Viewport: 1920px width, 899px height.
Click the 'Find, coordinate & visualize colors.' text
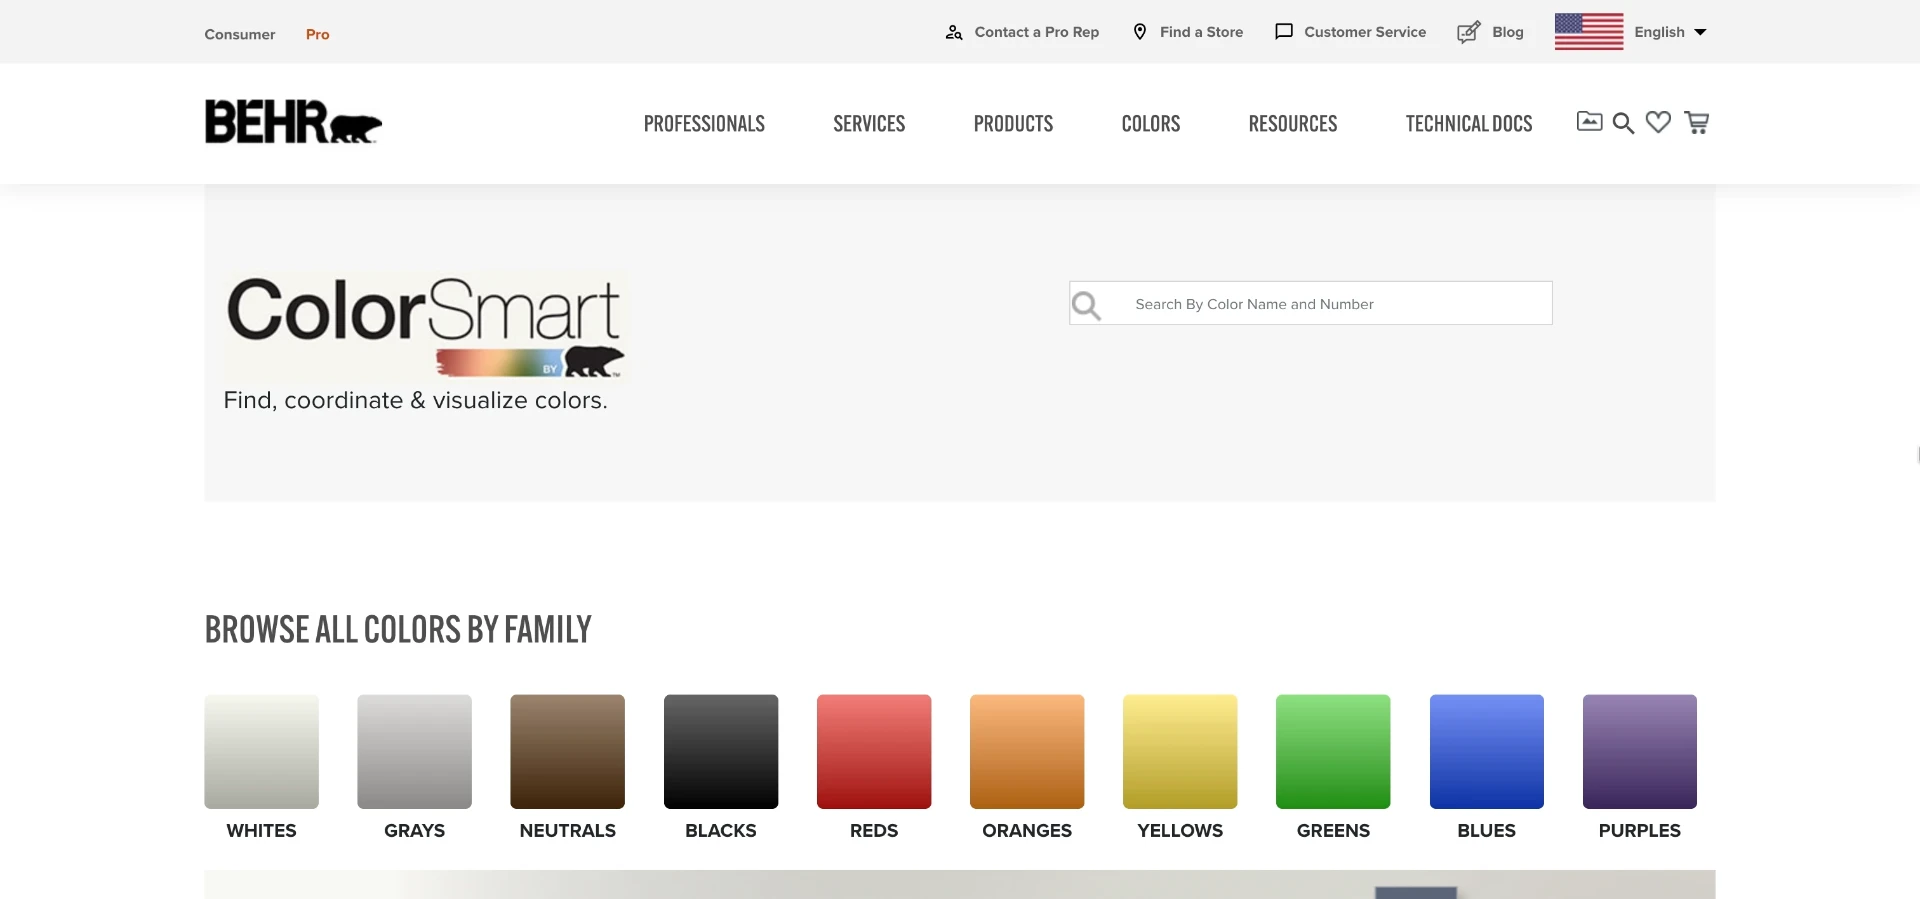(x=415, y=400)
